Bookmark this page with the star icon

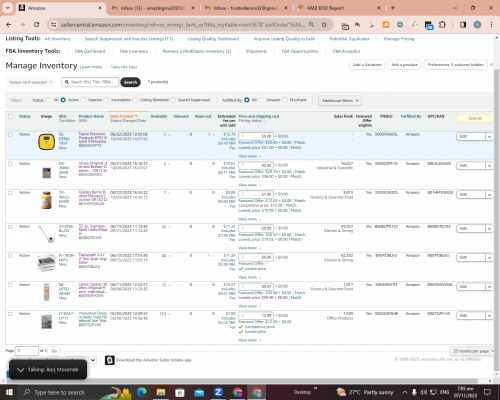click(x=324, y=25)
